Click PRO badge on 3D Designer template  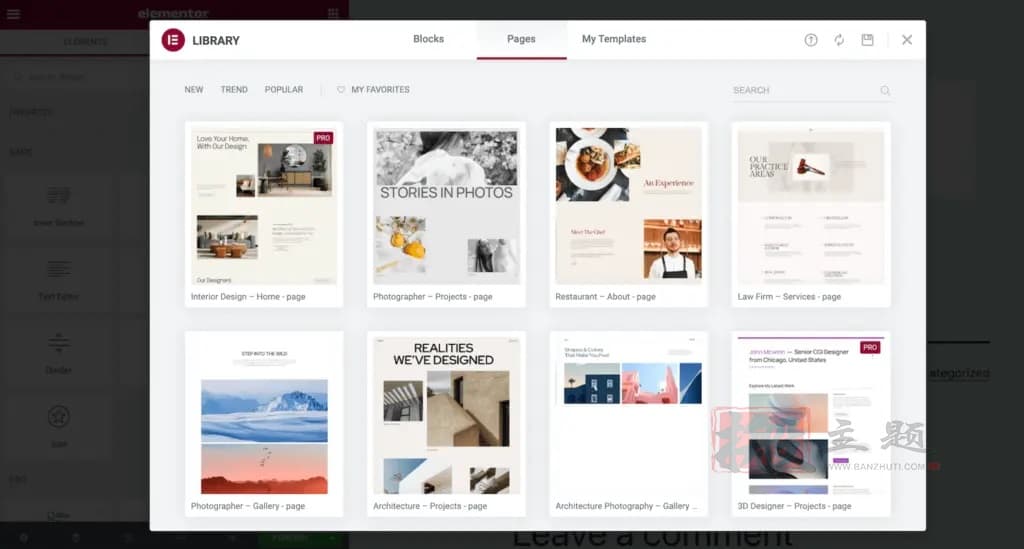[870, 347]
